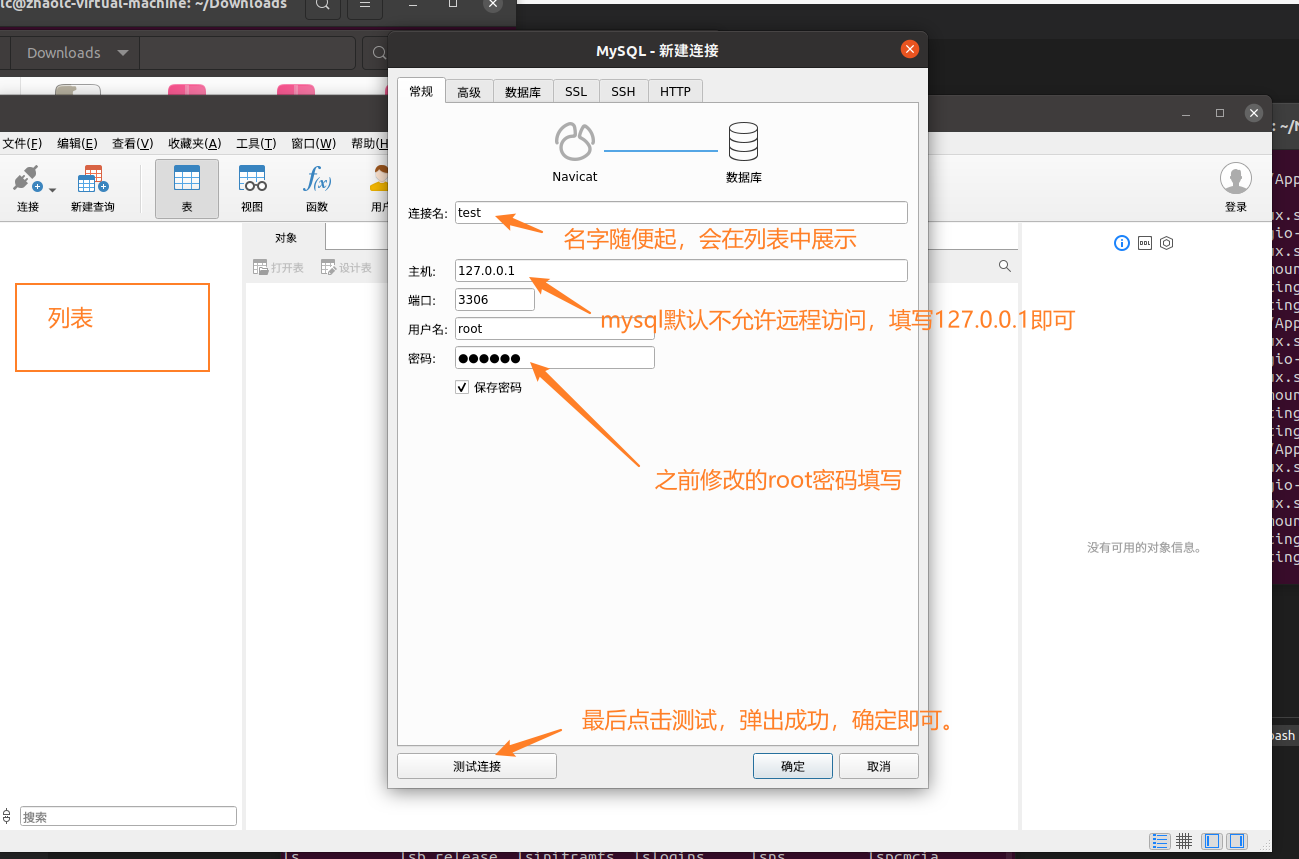Open the 收藏夹(A) menu
This screenshot has width=1299, height=859.
pyautogui.click(x=194, y=144)
